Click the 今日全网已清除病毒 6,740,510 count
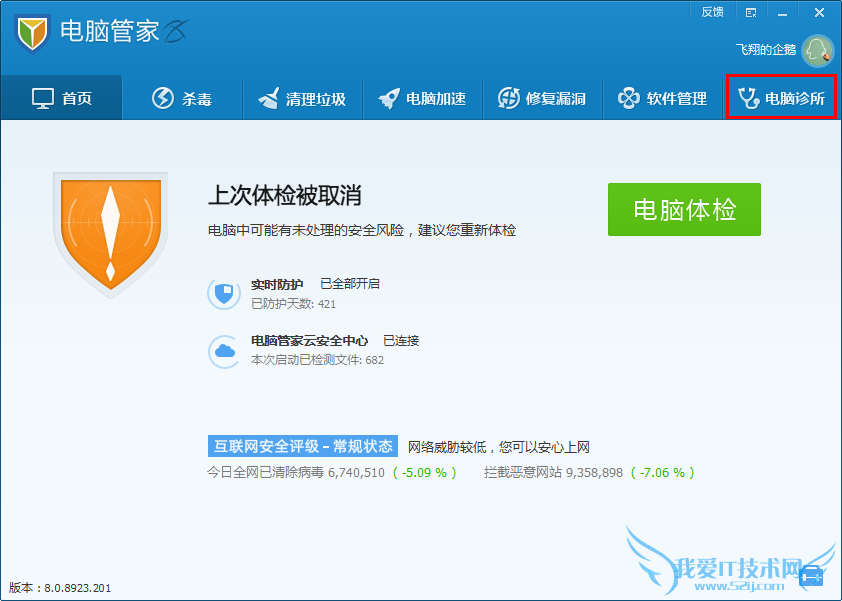Screen dimensions: 842x601 coord(296,473)
